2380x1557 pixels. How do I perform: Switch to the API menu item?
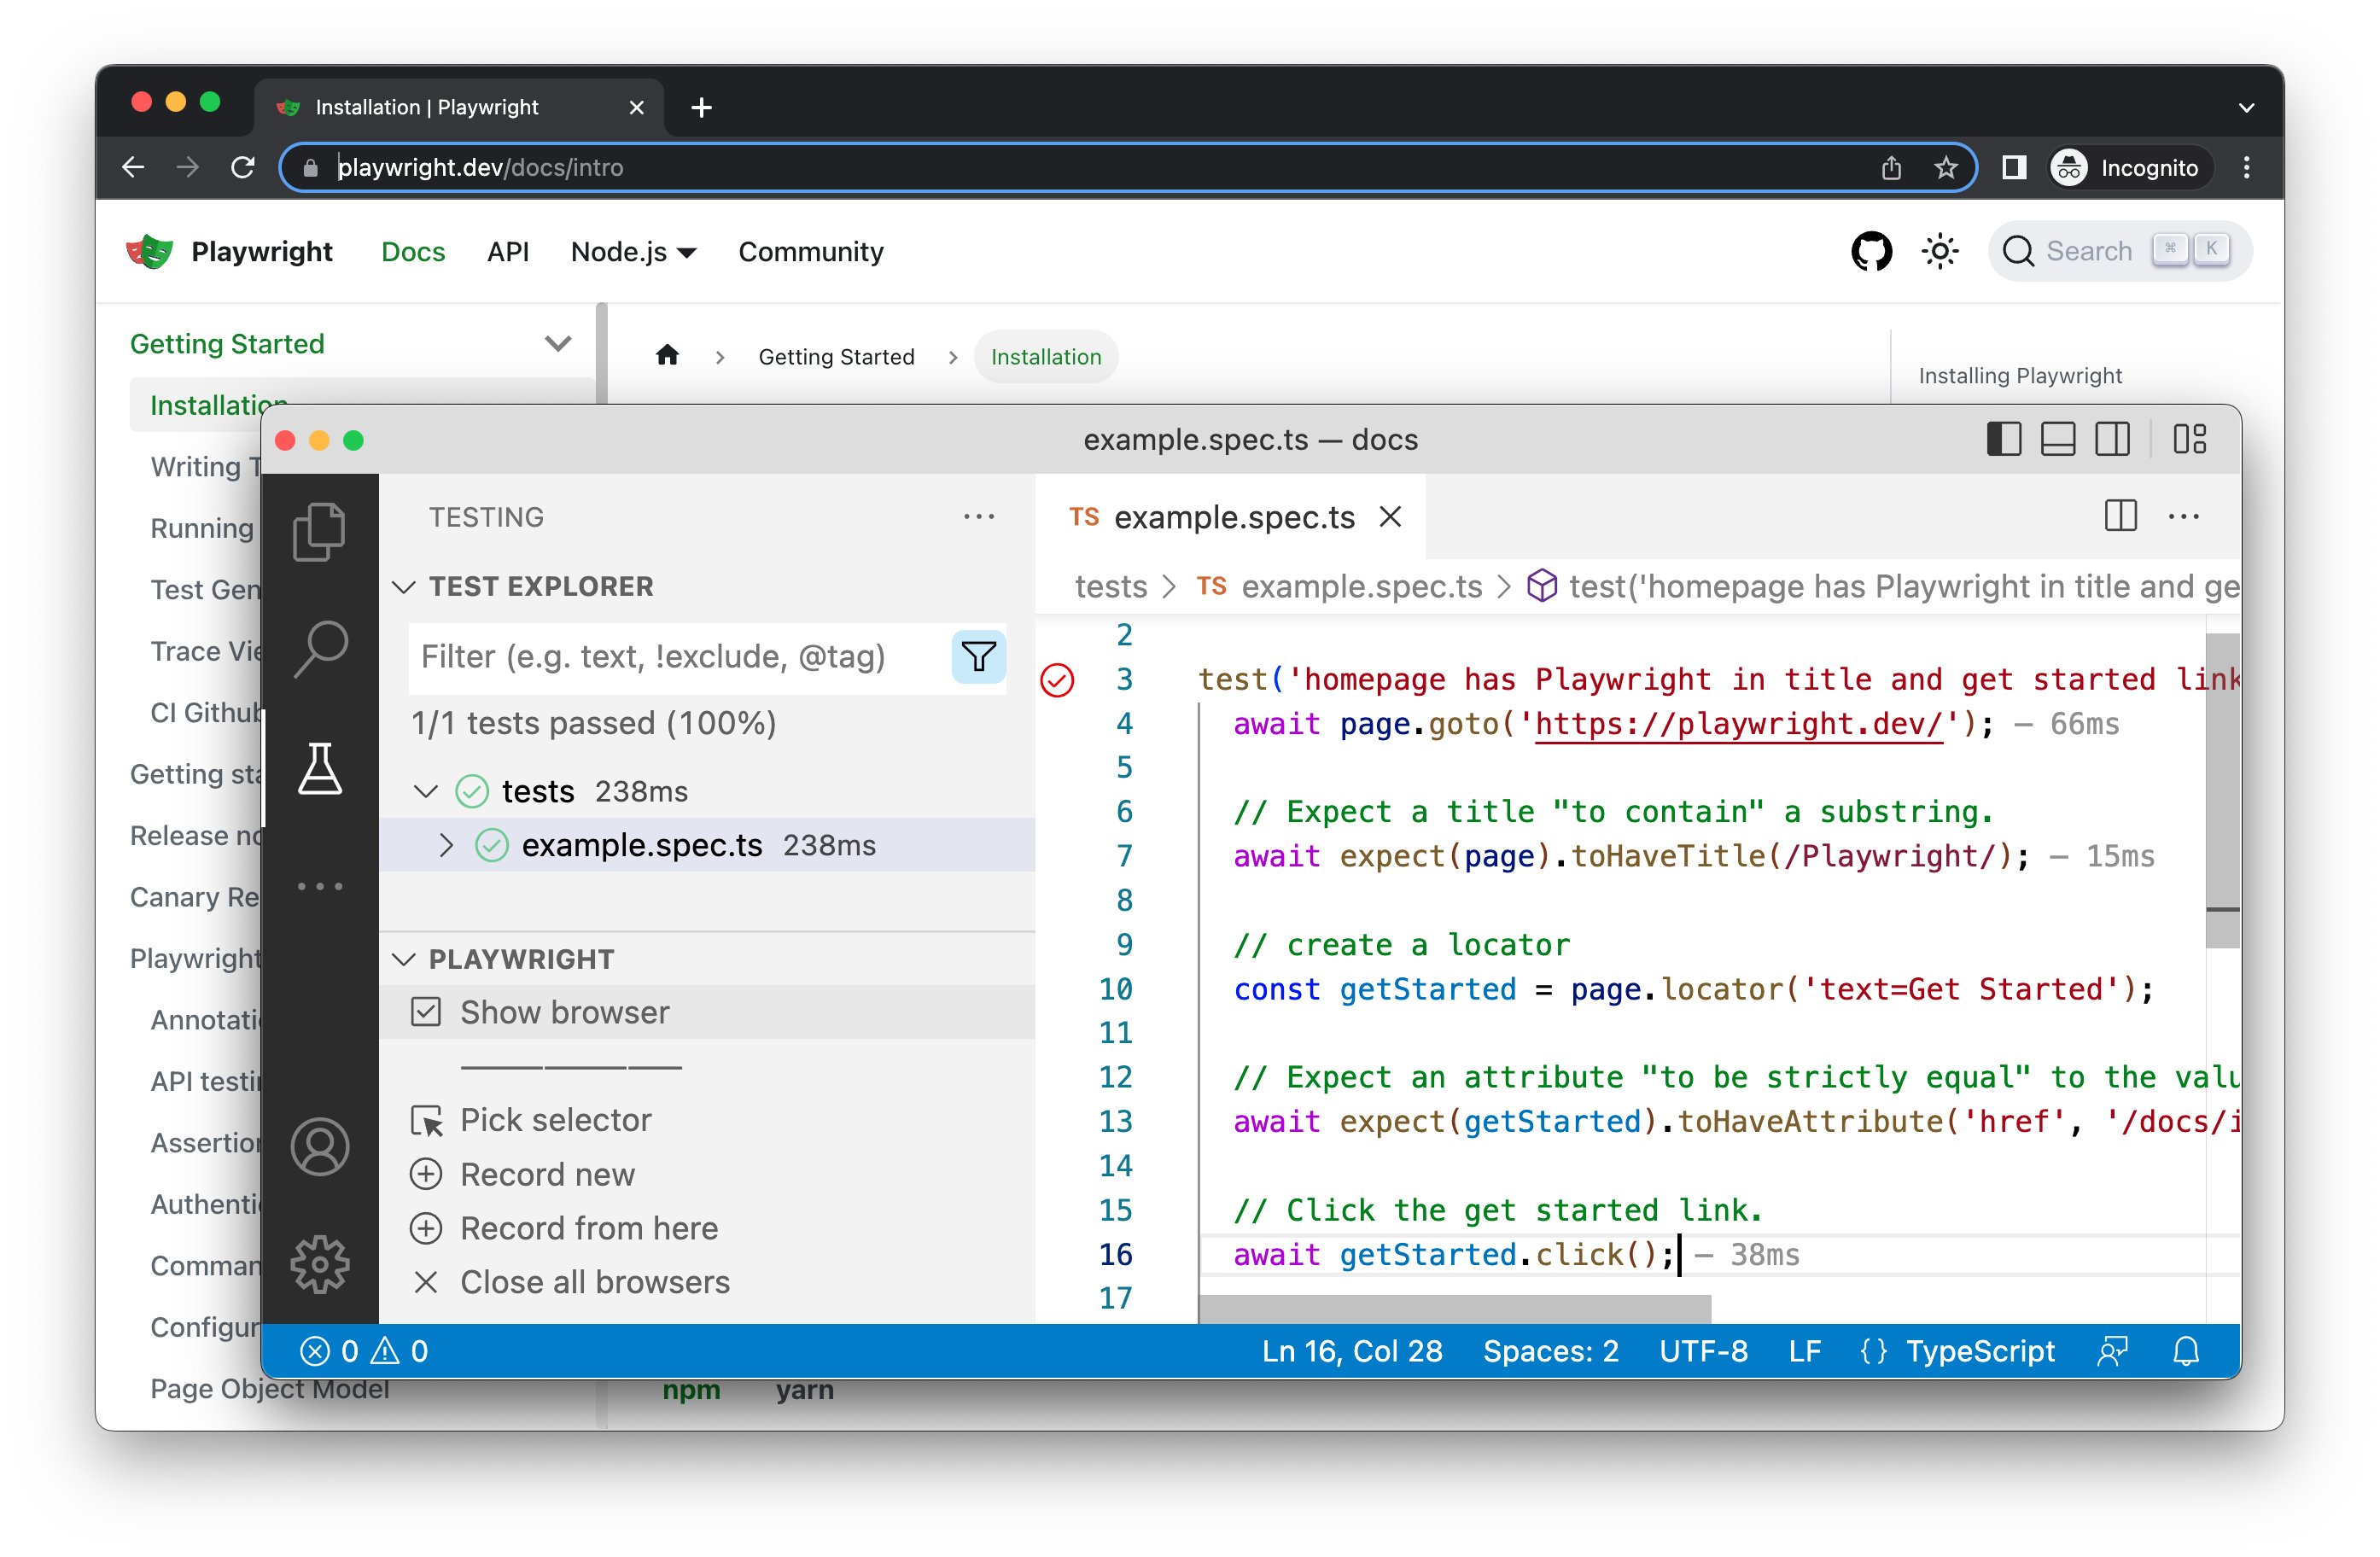tap(508, 252)
